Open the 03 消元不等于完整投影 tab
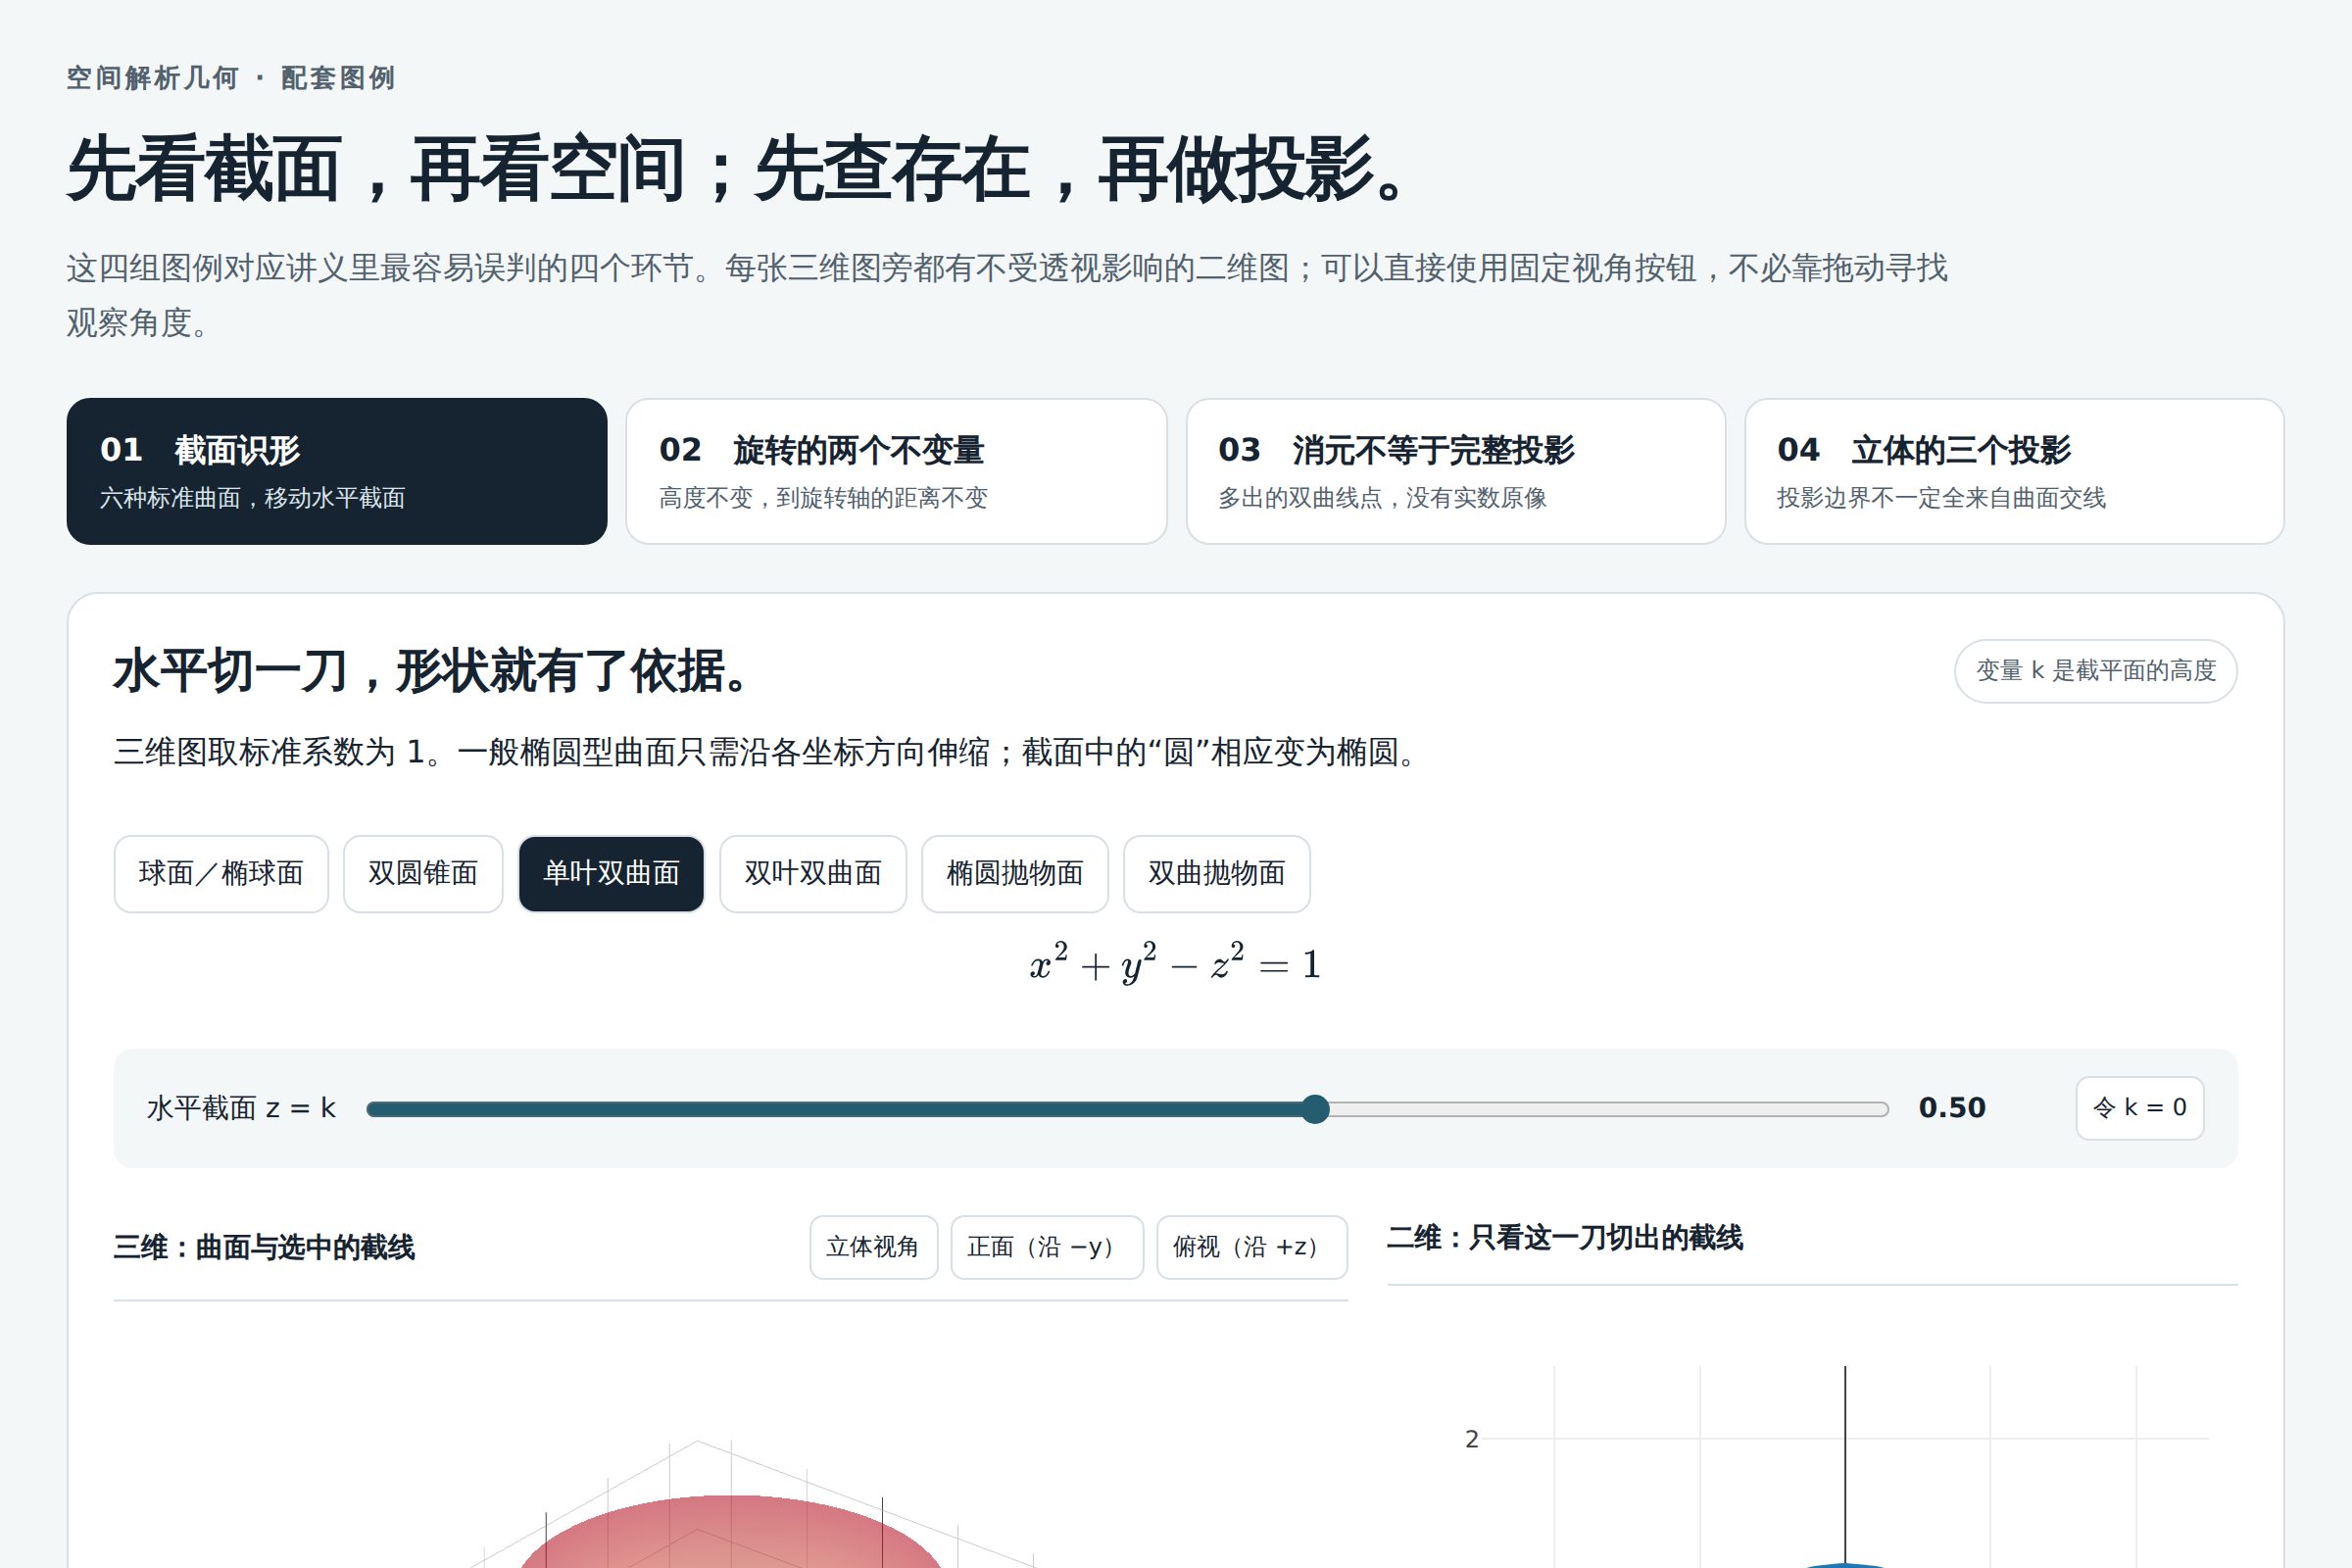This screenshot has width=2352, height=1568. [x=1455, y=471]
